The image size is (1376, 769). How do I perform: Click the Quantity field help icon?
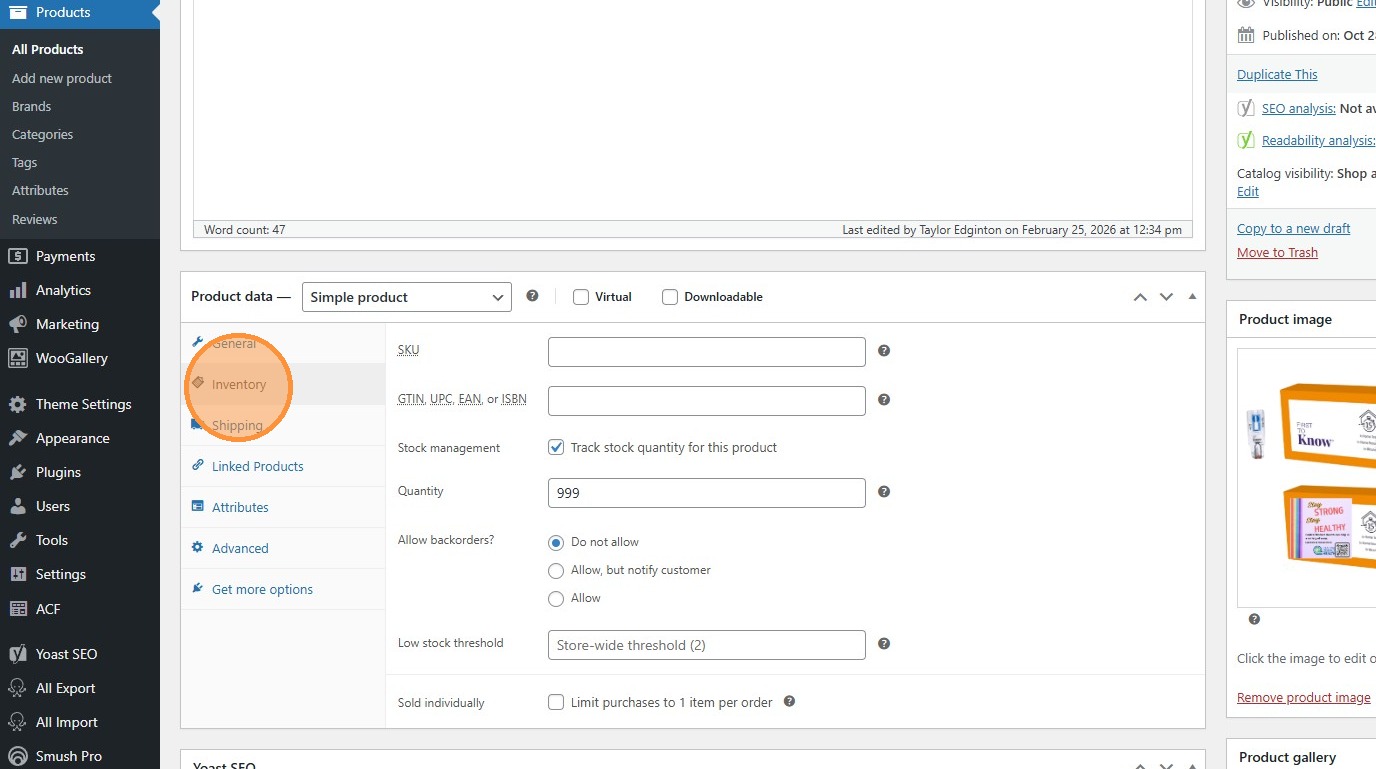(x=884, y=492)
